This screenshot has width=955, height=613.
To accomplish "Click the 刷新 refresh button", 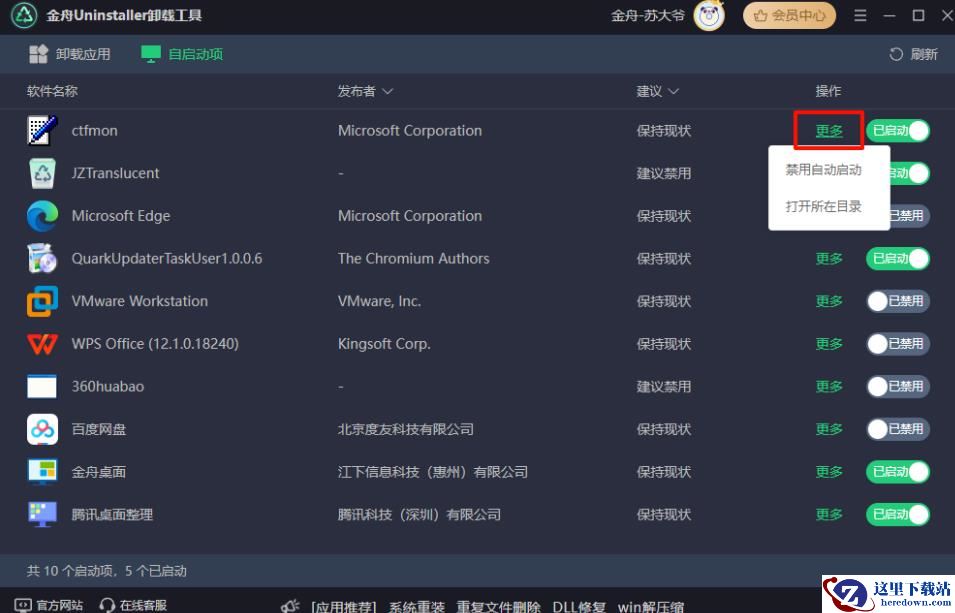I will pos(913,54).
